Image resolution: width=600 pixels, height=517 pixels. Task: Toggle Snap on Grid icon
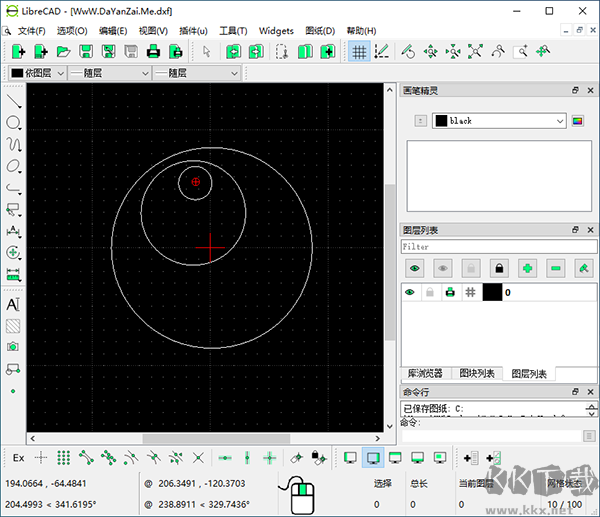pyautogui.click(x=64, y=457)
